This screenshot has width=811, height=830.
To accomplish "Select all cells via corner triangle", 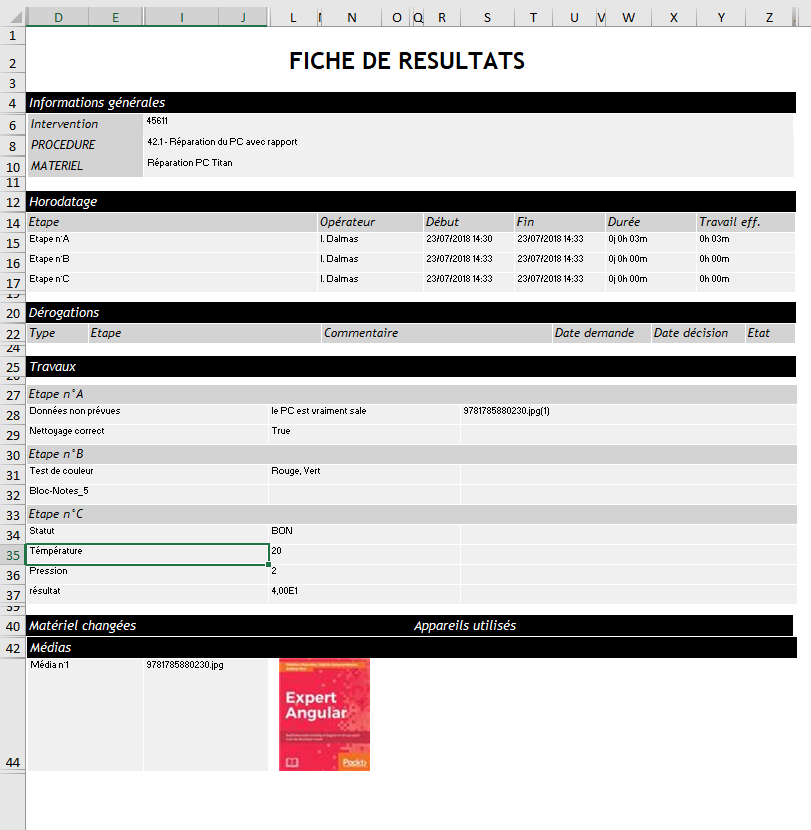I will [x=16, y=17].
